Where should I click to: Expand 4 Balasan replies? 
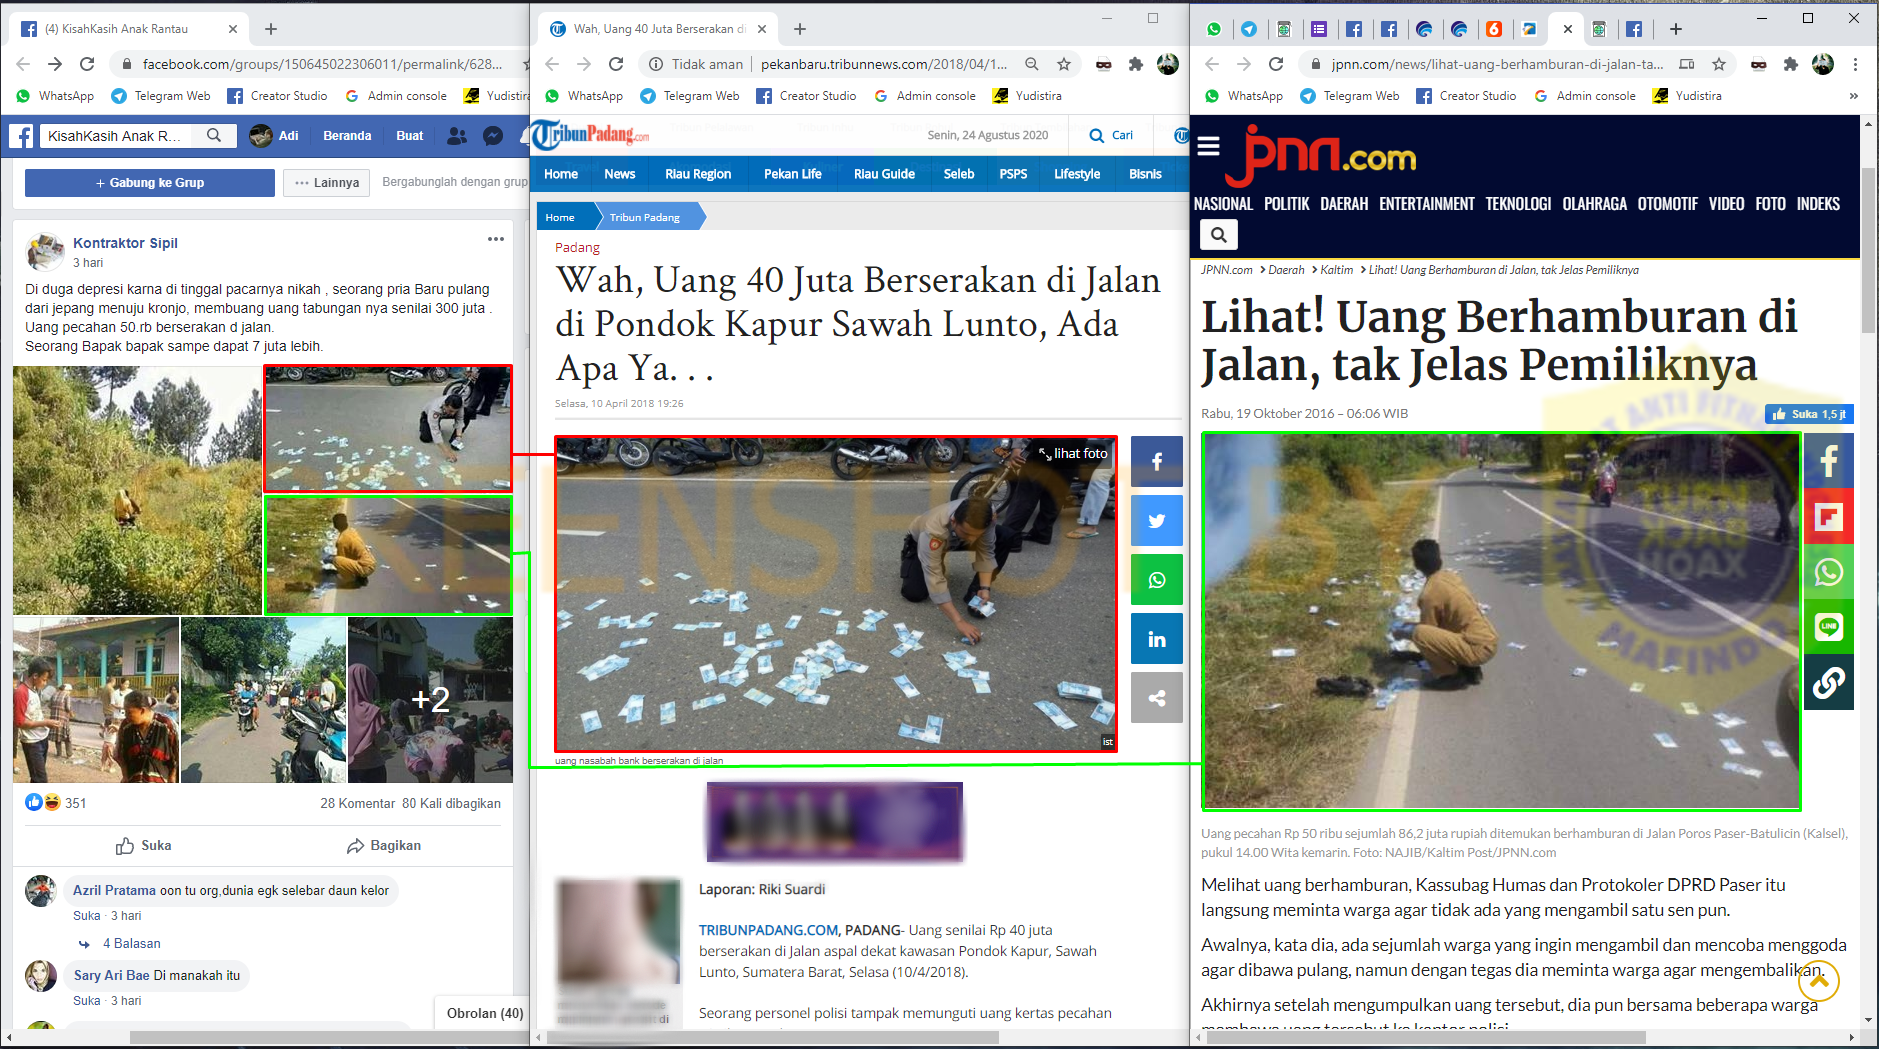(x=131, y=943)
